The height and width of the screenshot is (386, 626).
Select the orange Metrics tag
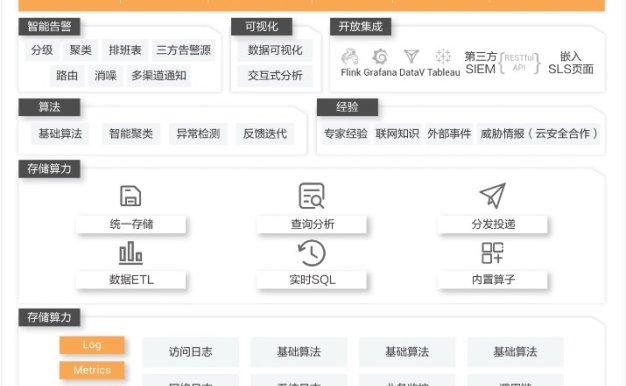coord(92,370)
